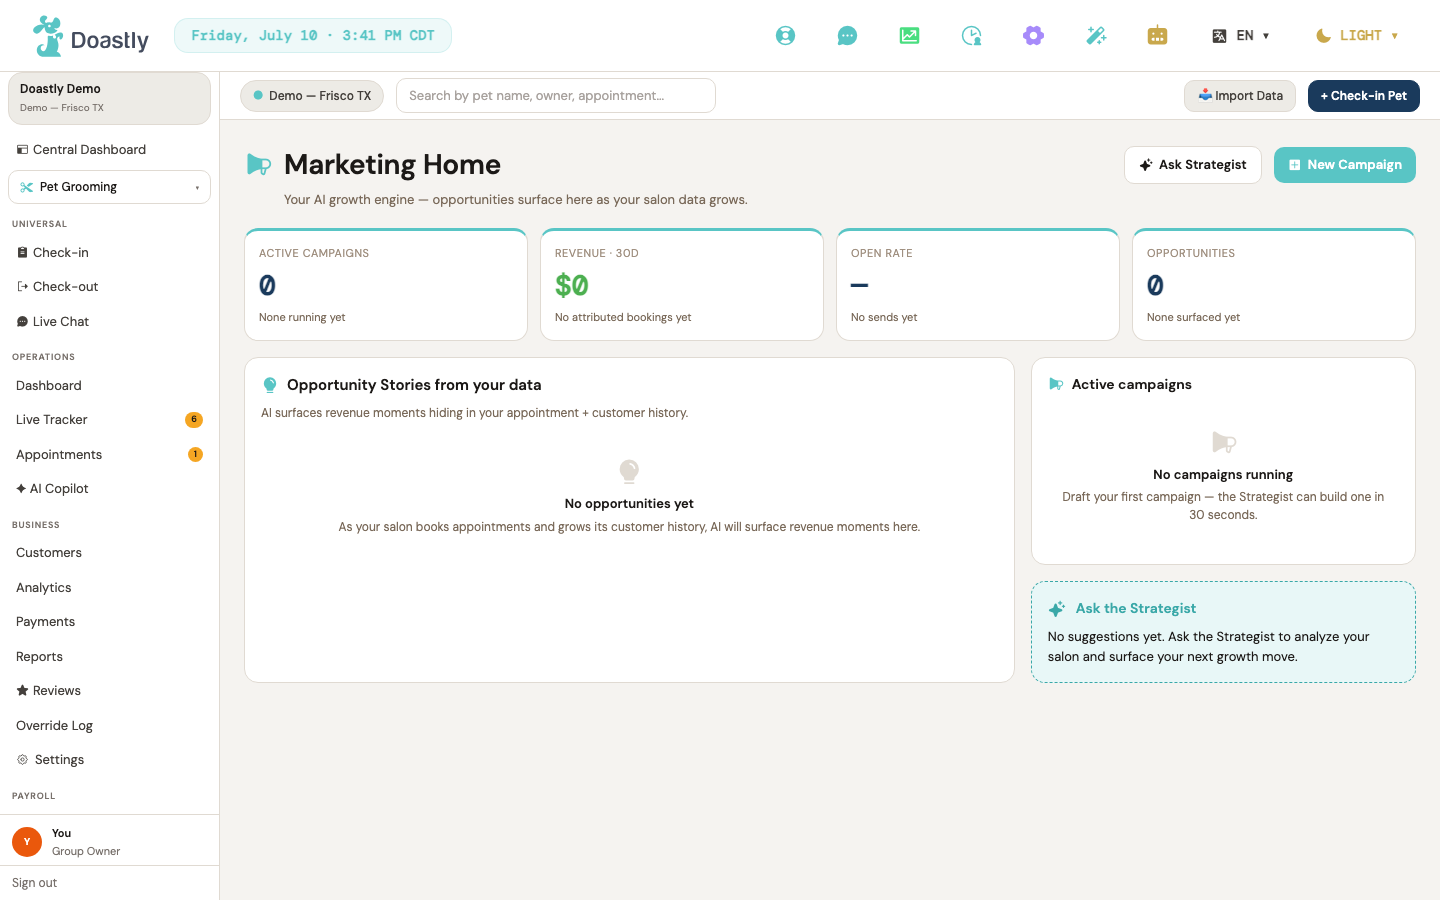The image size is (1440, 900).
Task: Click the translate icon beside EN
Action: [x=1219, y=36]
